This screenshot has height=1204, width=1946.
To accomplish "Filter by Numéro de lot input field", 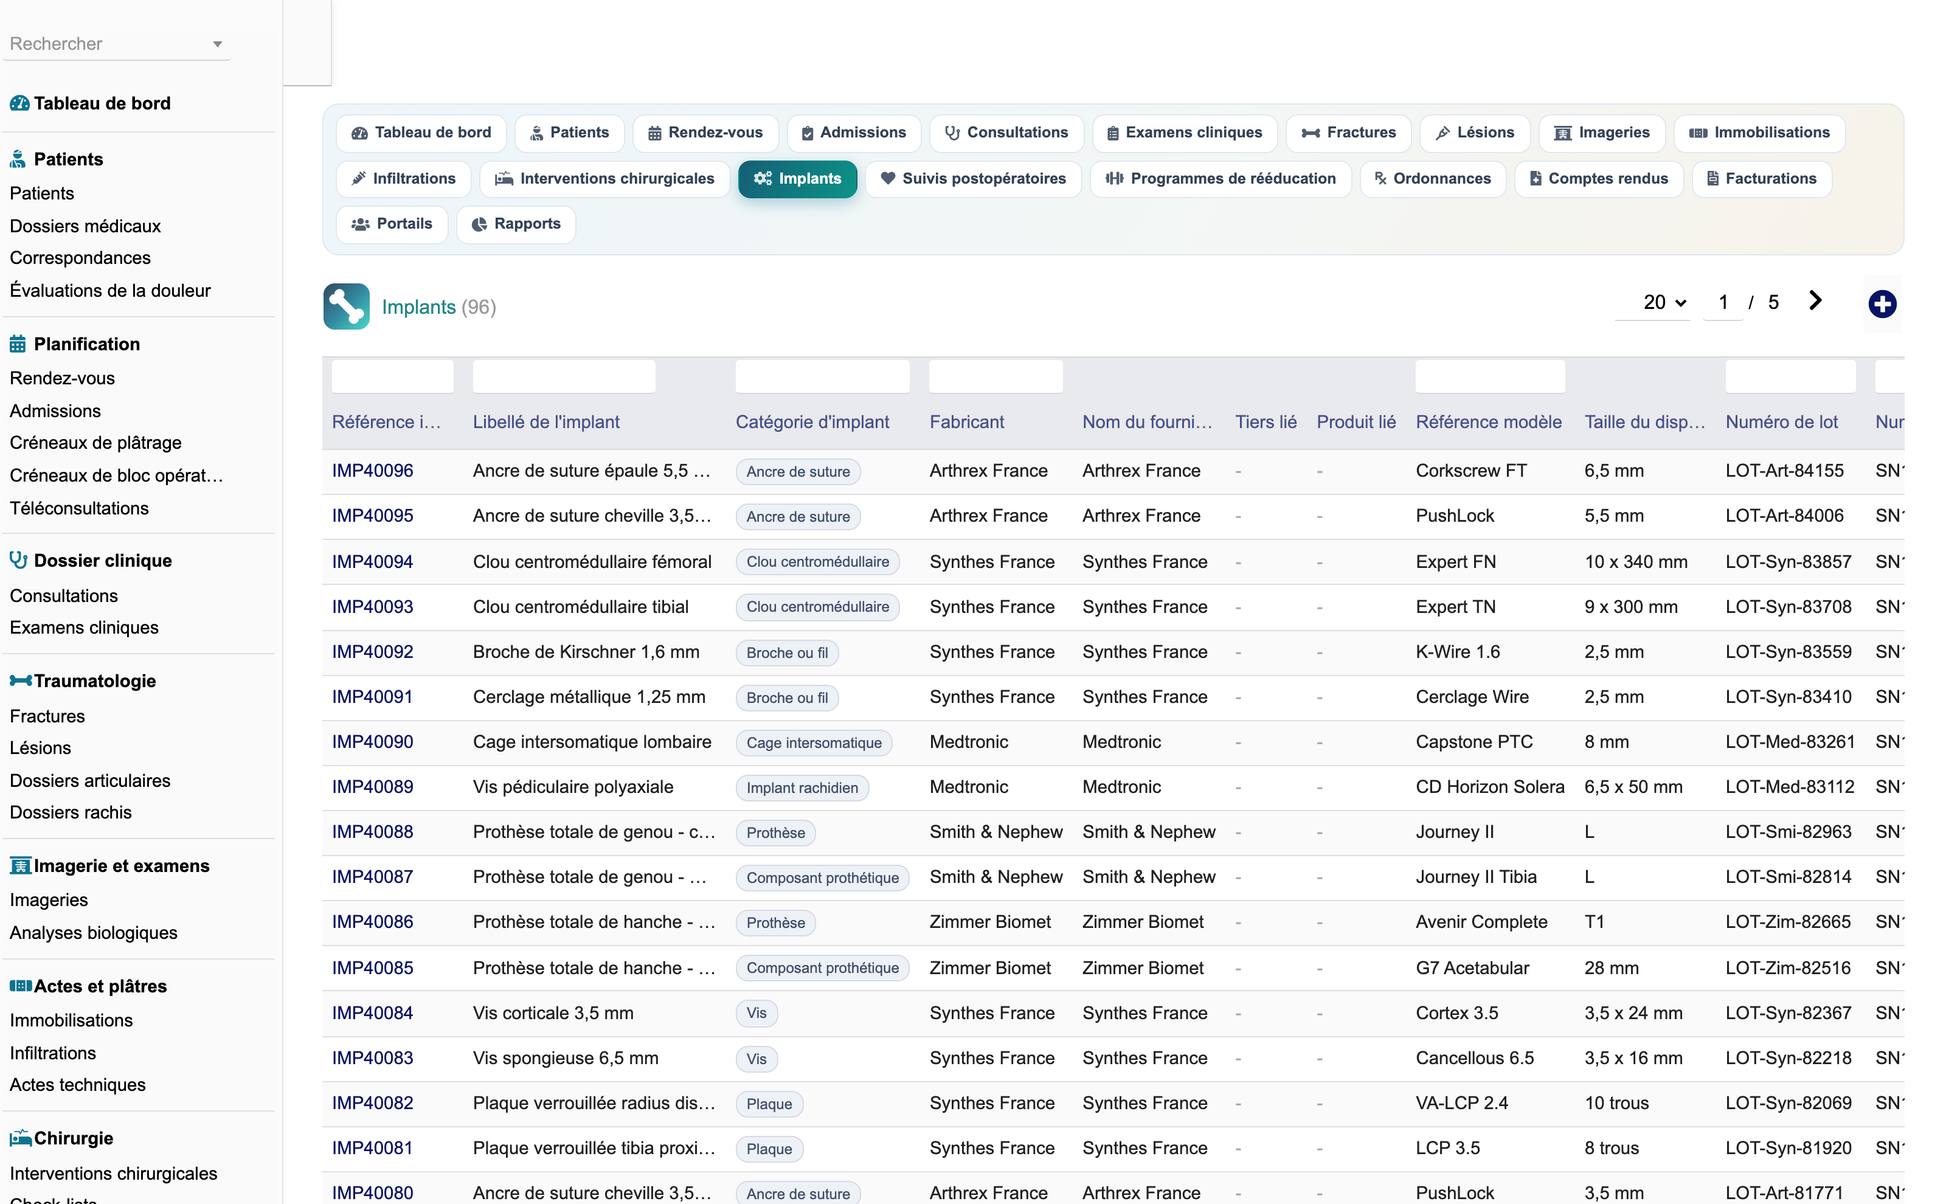I will [1790, 377].
